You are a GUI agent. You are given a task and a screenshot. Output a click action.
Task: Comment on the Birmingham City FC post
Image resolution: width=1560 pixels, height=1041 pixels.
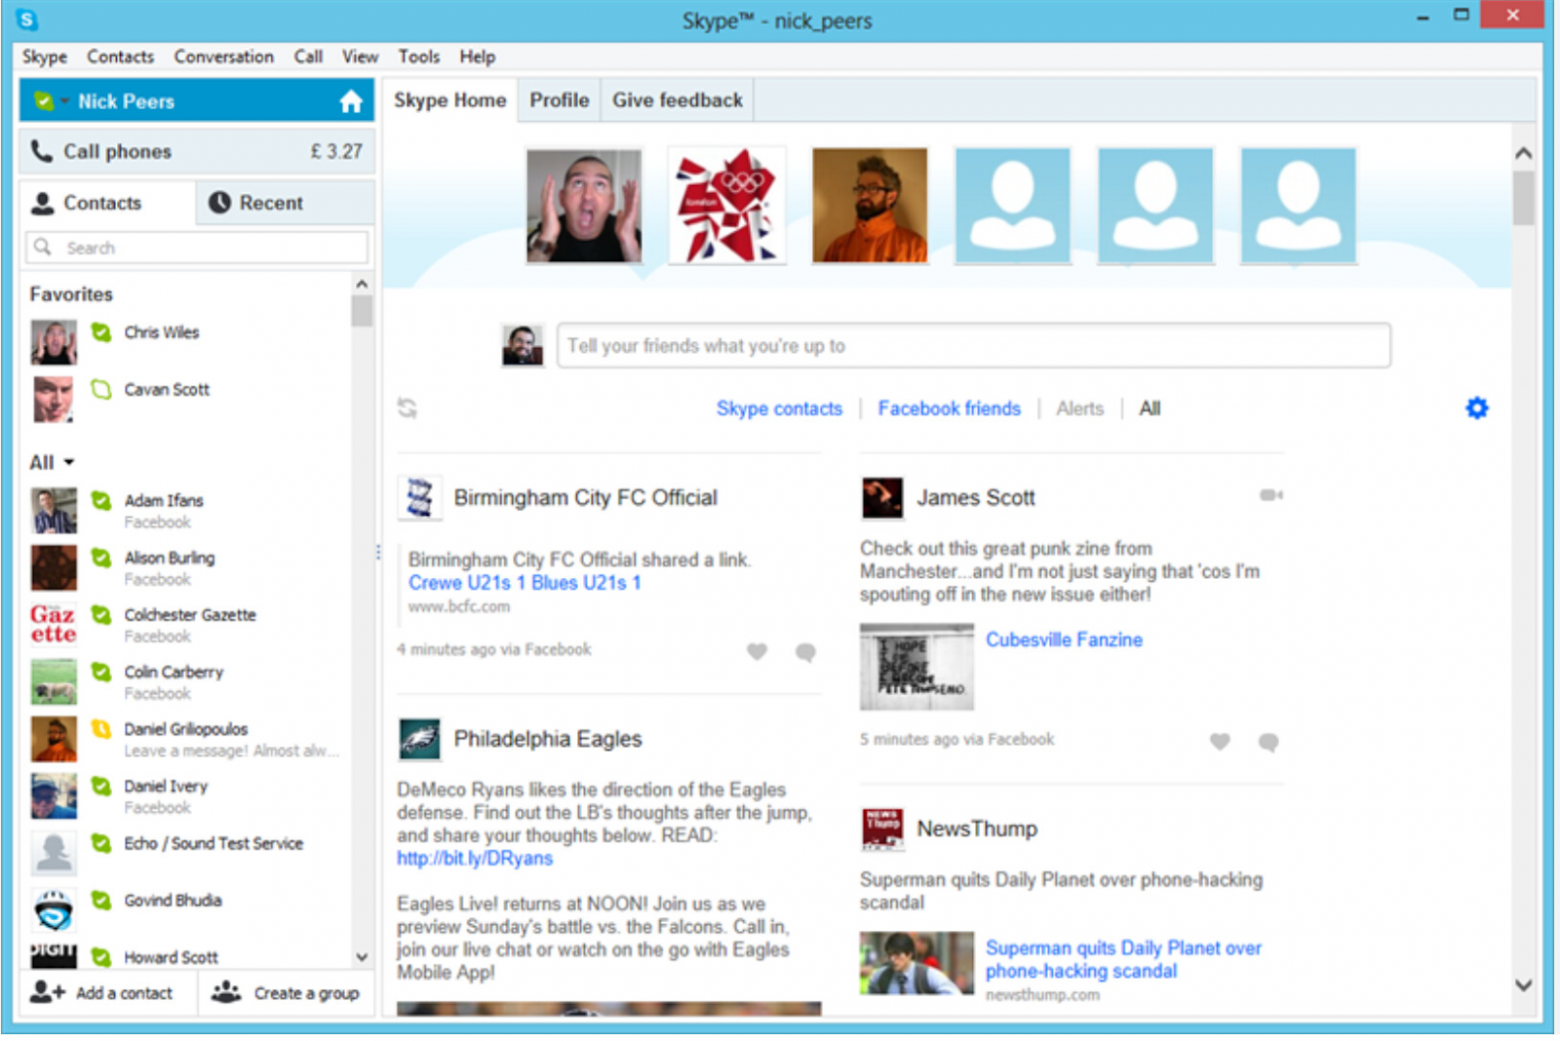pos(805,653)
